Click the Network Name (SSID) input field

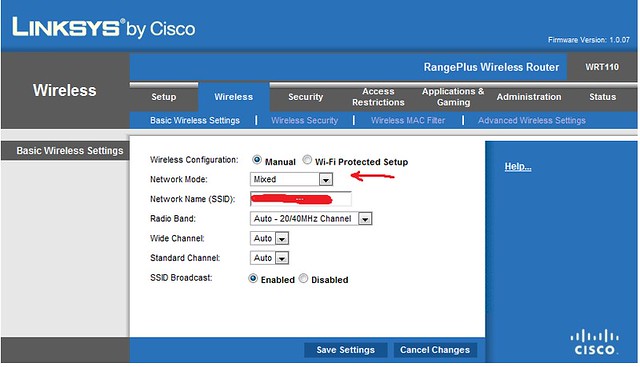[301, 199]
